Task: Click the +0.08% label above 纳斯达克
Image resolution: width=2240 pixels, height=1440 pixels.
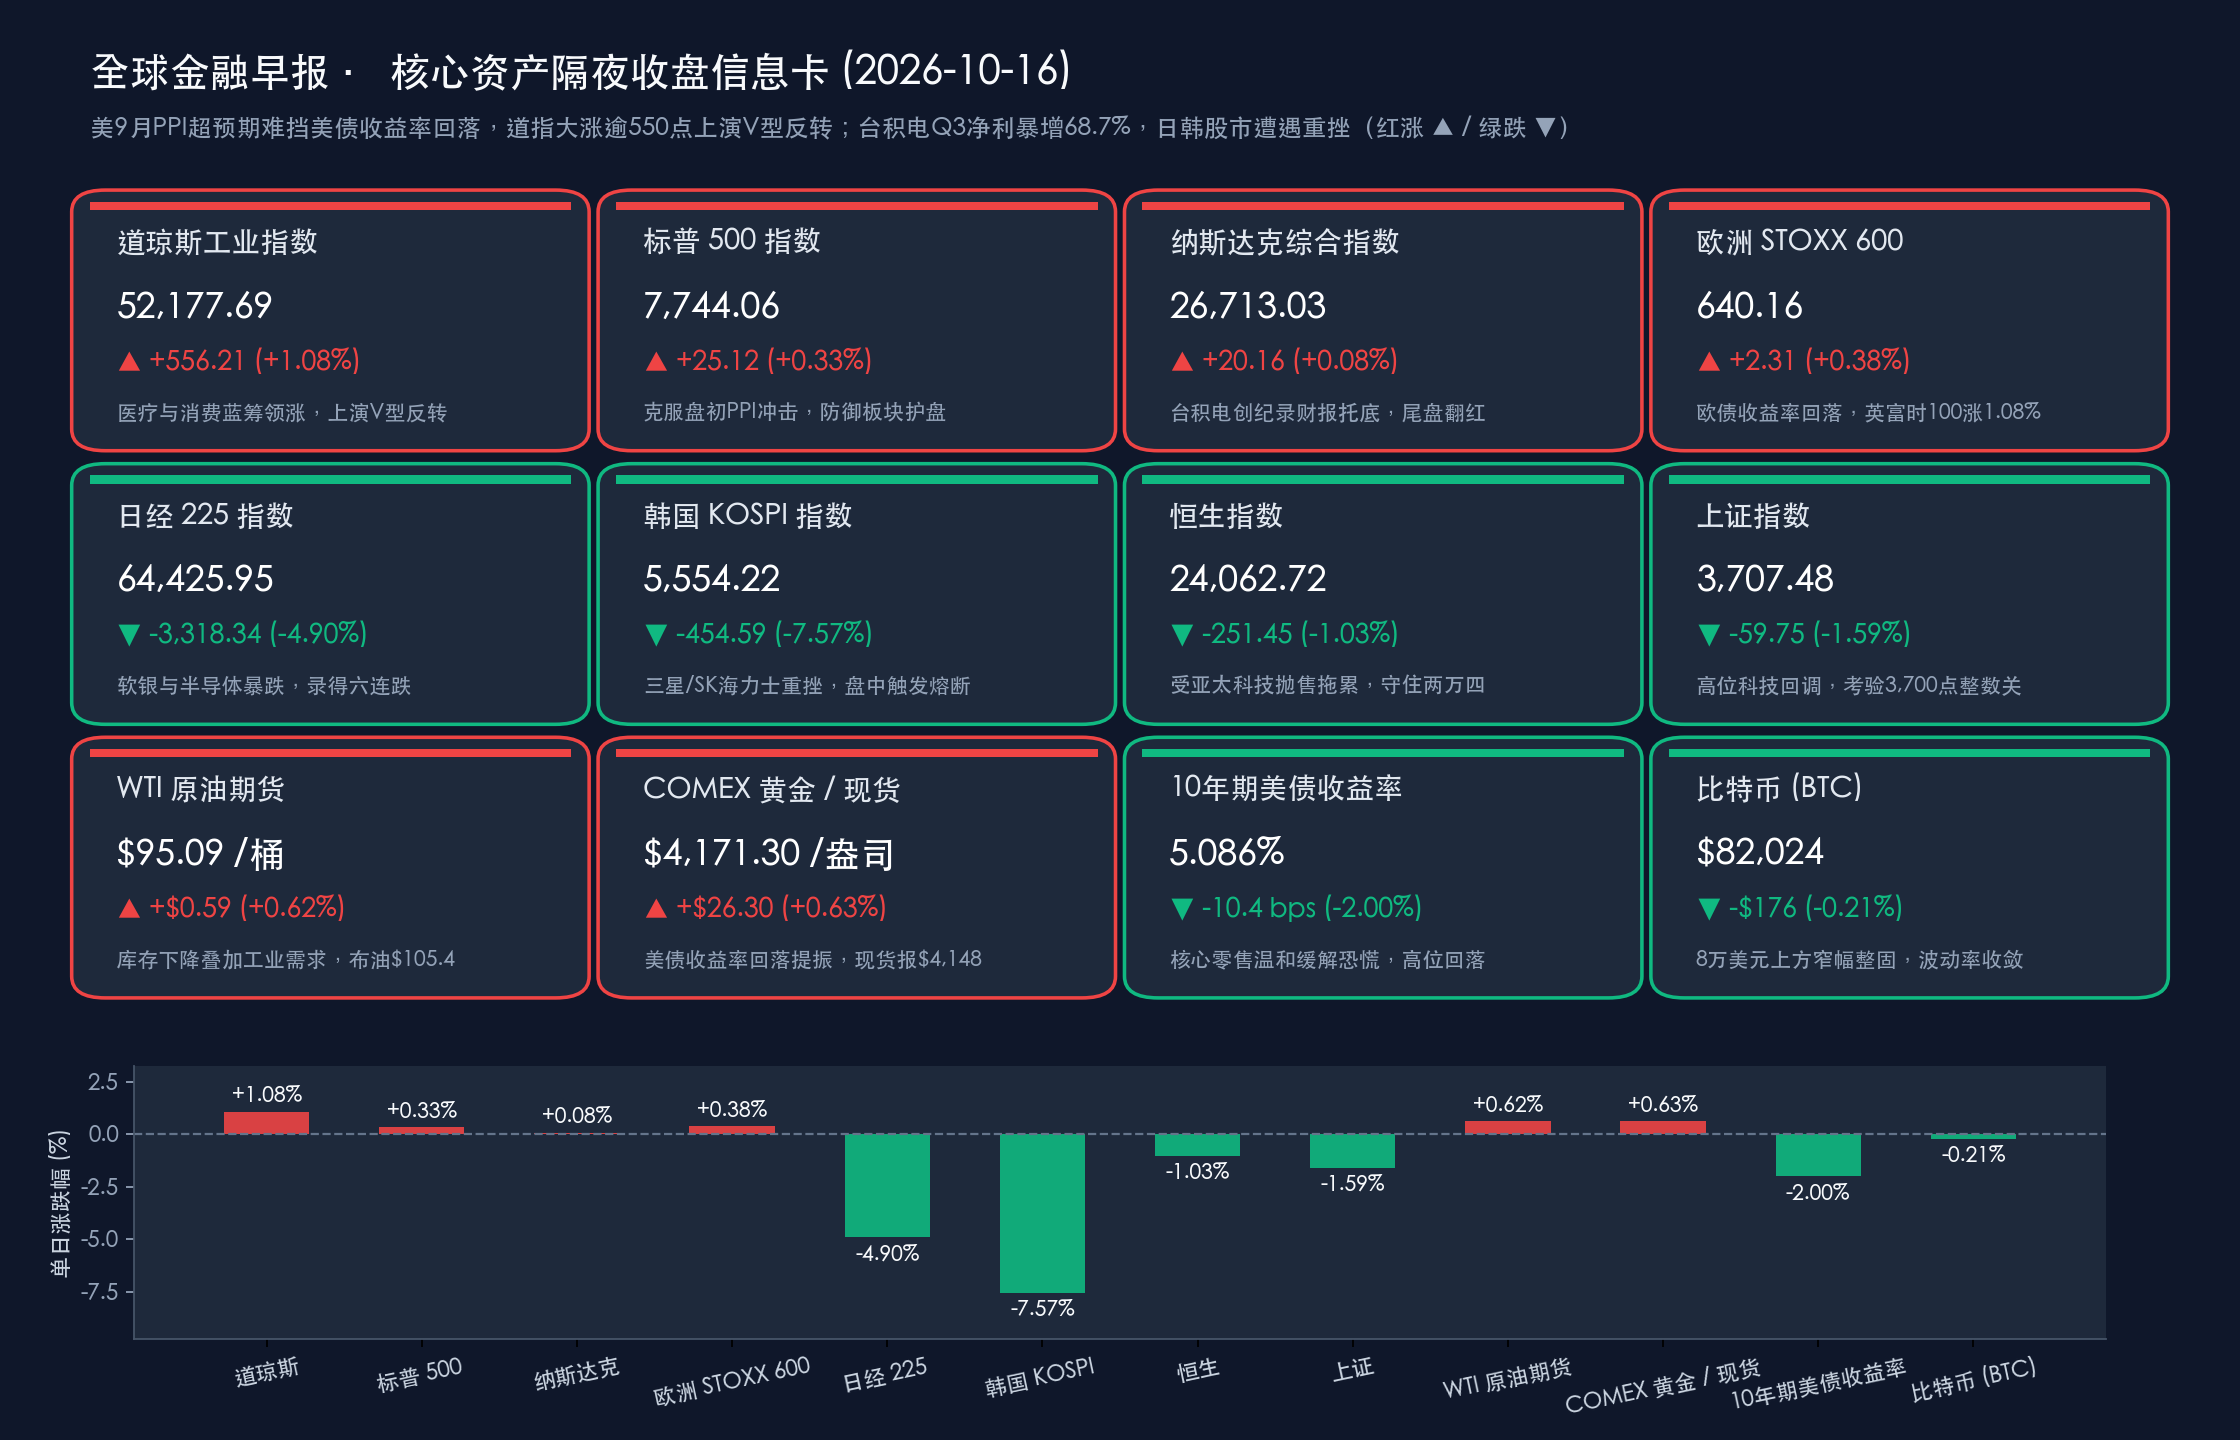Action: click(577, 1115)
